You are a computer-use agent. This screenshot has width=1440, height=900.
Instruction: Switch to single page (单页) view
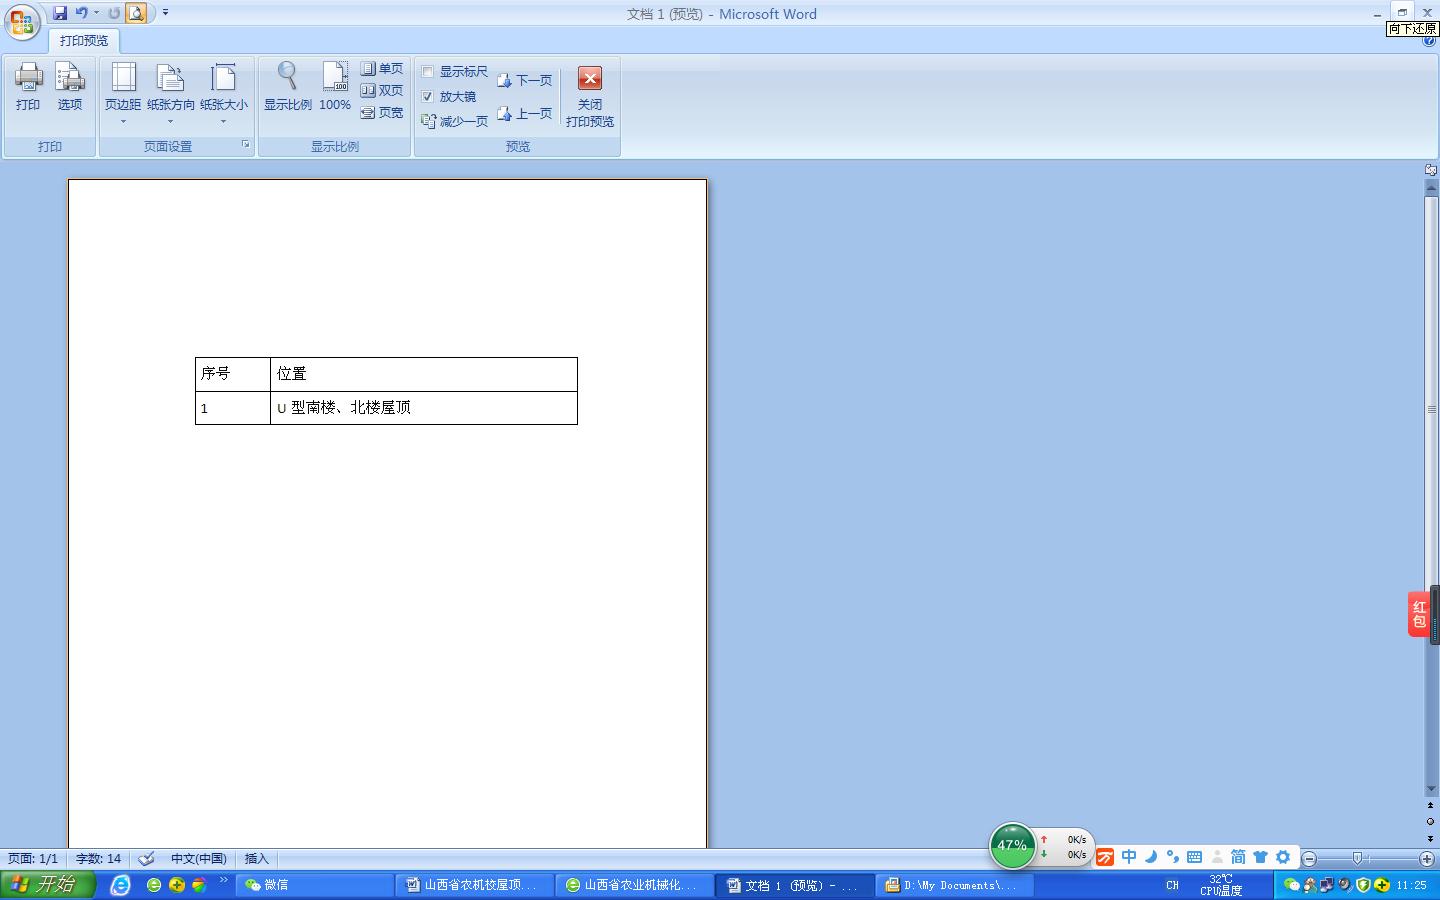point(382,68)
